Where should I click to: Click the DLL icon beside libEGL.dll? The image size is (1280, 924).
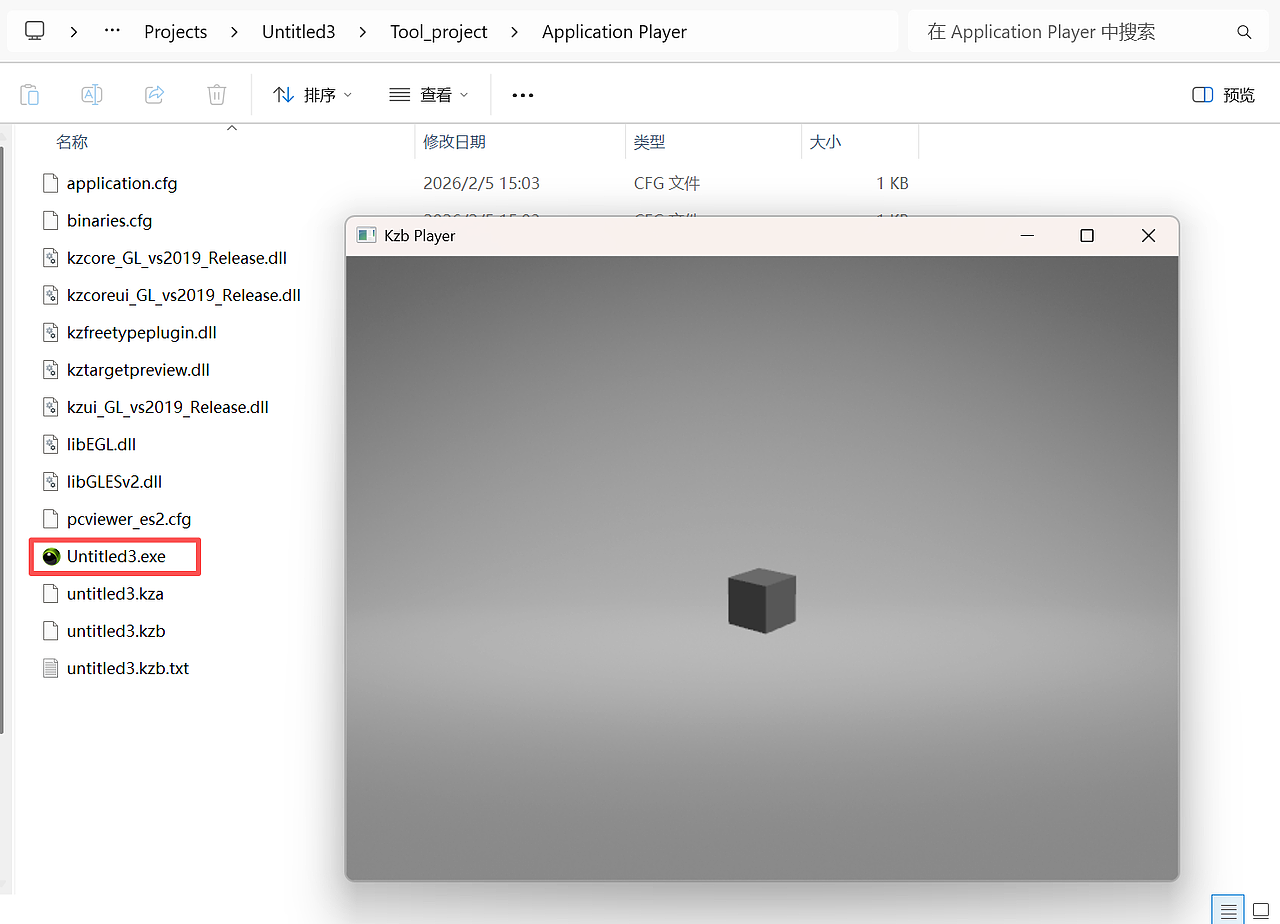pos(51,444)
